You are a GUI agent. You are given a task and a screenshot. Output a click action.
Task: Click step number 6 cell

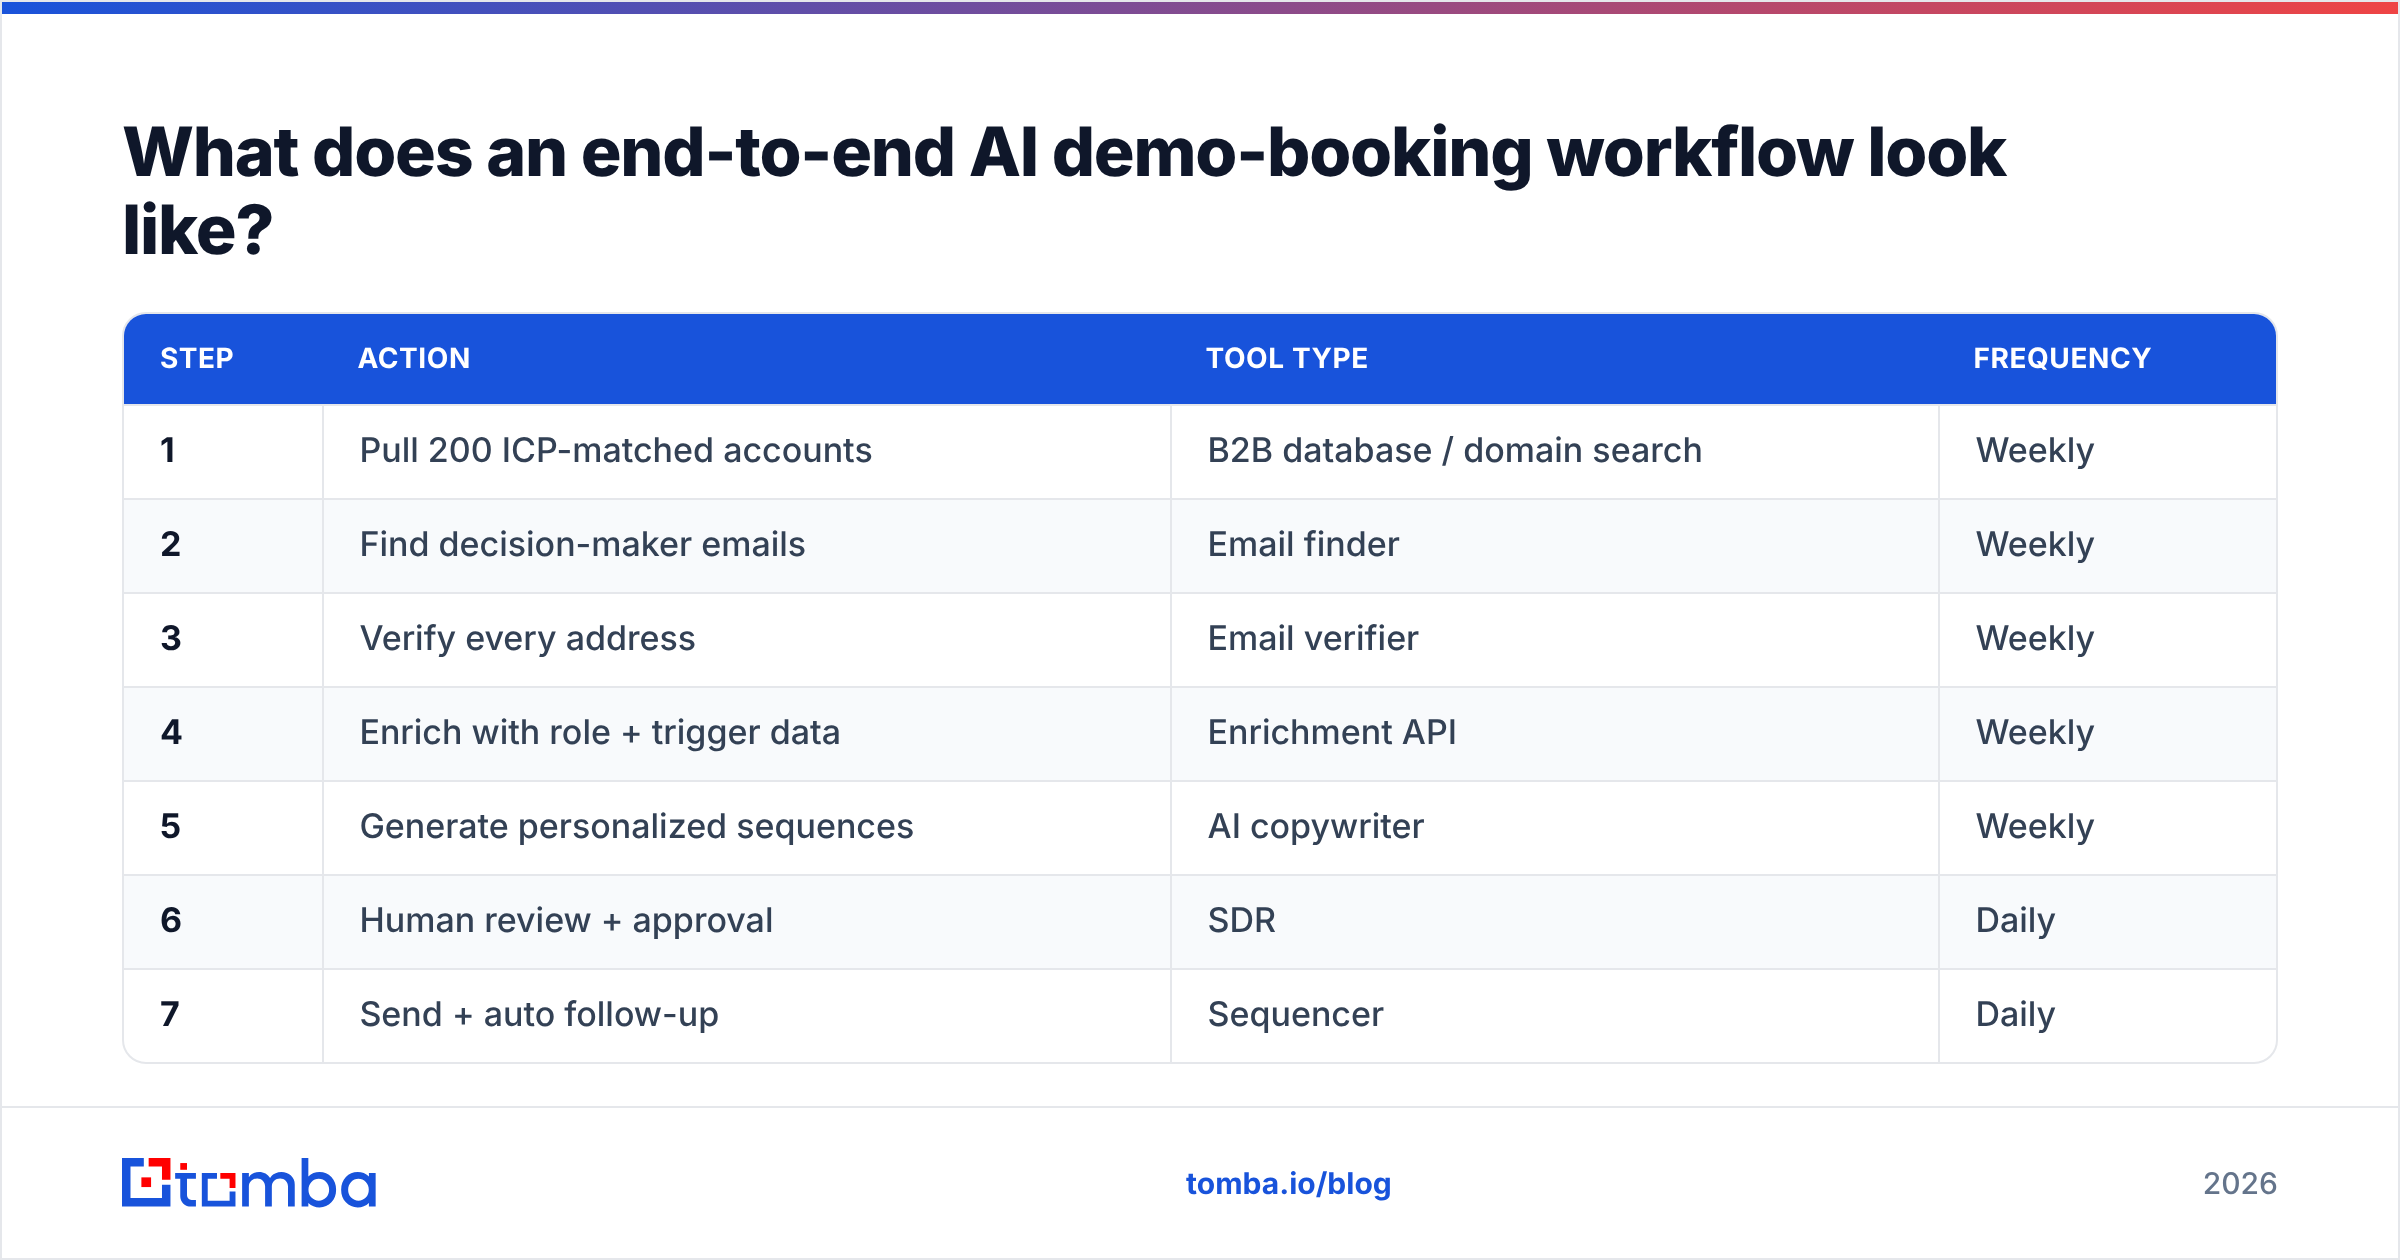pos(223,921)
